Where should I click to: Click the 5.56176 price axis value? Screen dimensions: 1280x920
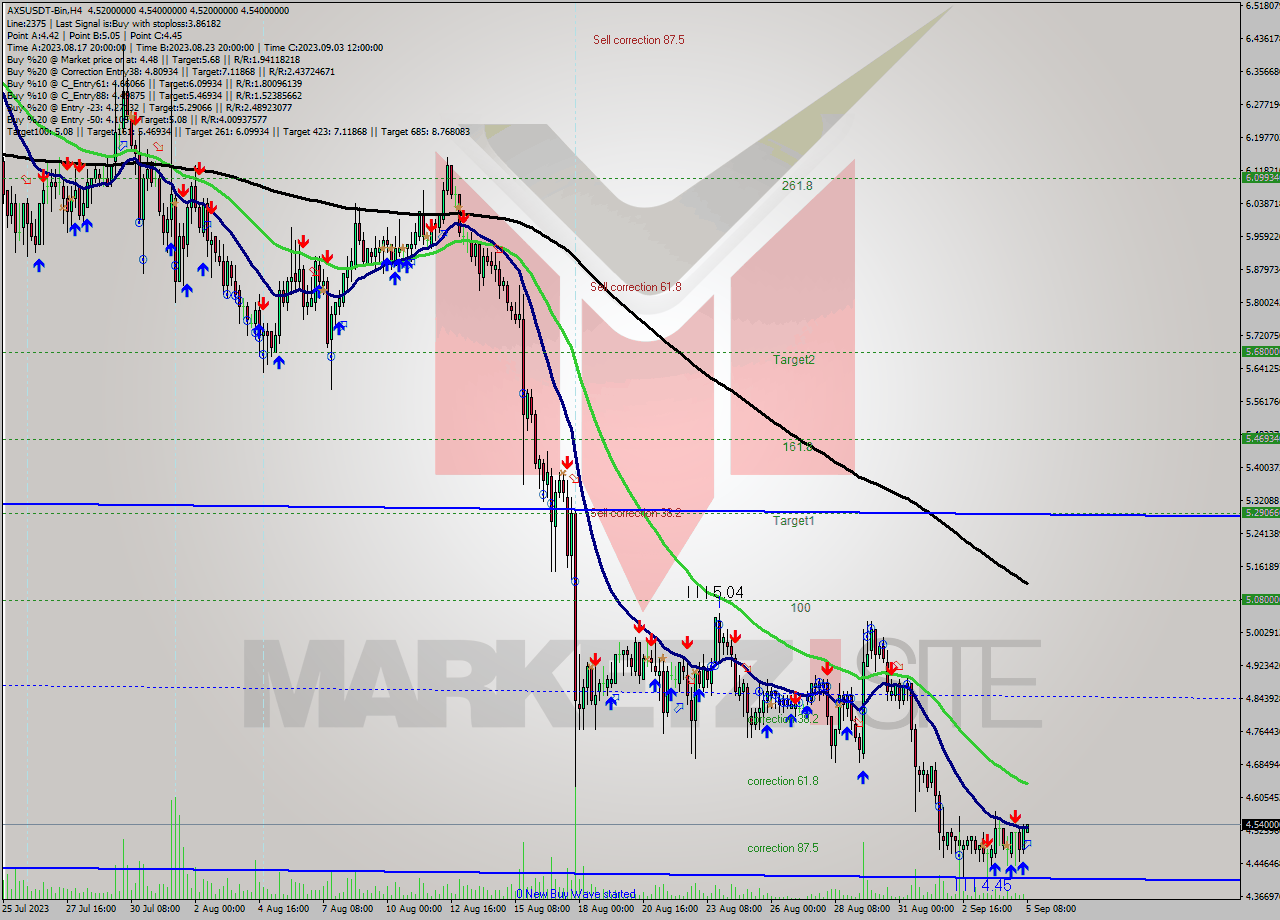(x=1262, y=401)
